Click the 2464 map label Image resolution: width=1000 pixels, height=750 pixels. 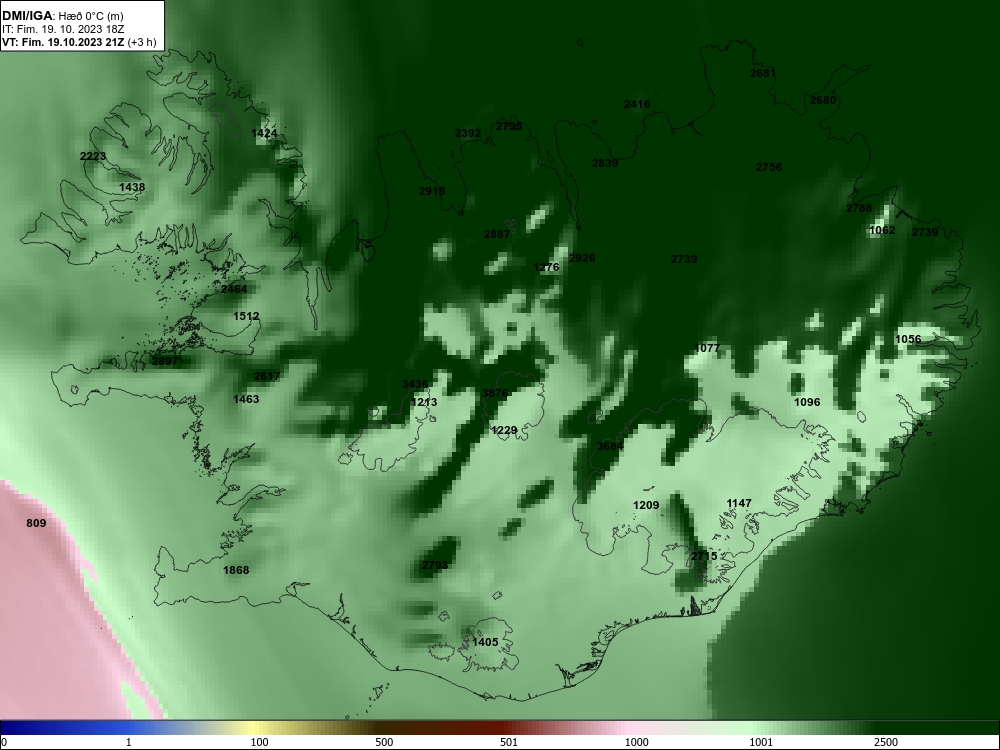tap(234, 289)
